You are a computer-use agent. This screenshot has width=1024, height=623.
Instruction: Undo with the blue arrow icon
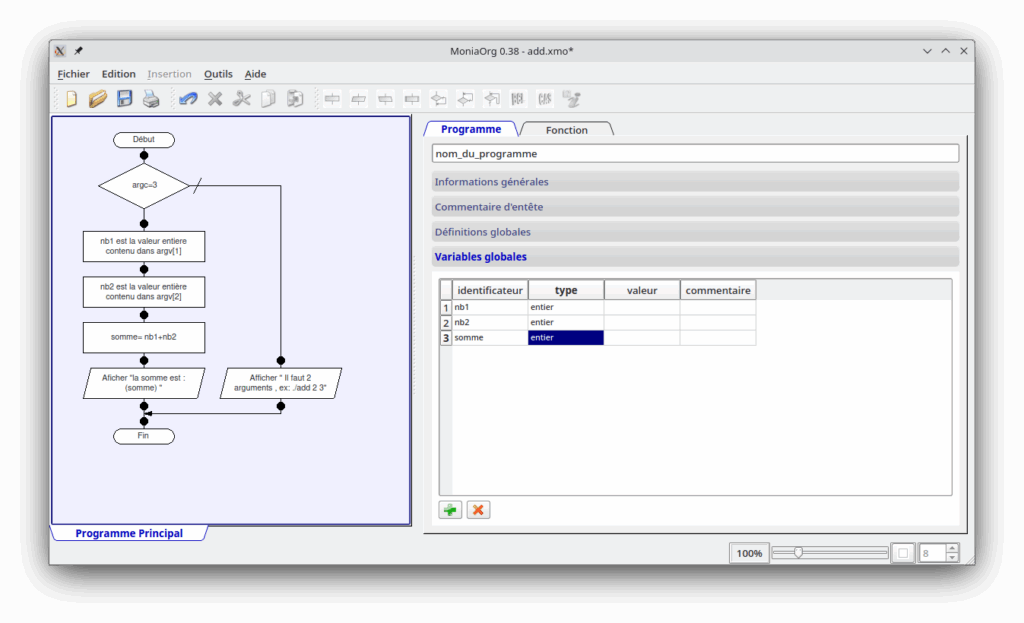click(188, 99)
